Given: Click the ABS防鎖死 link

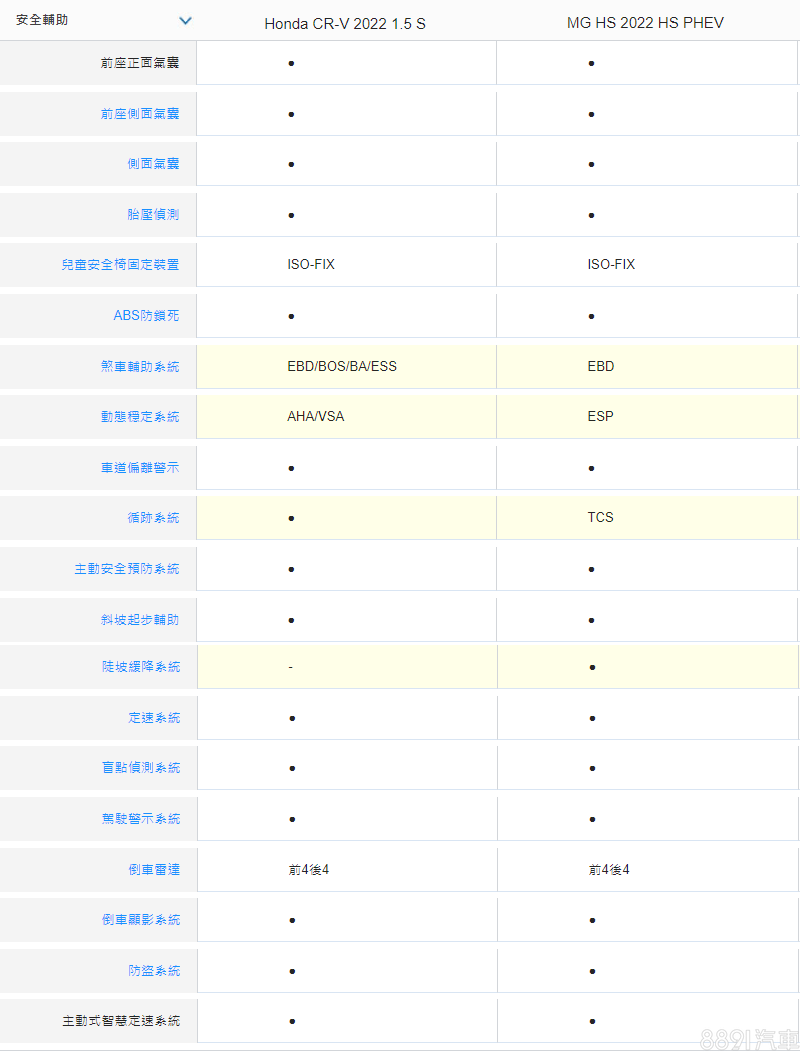Looking at the screenshot, I should [146, 316].
